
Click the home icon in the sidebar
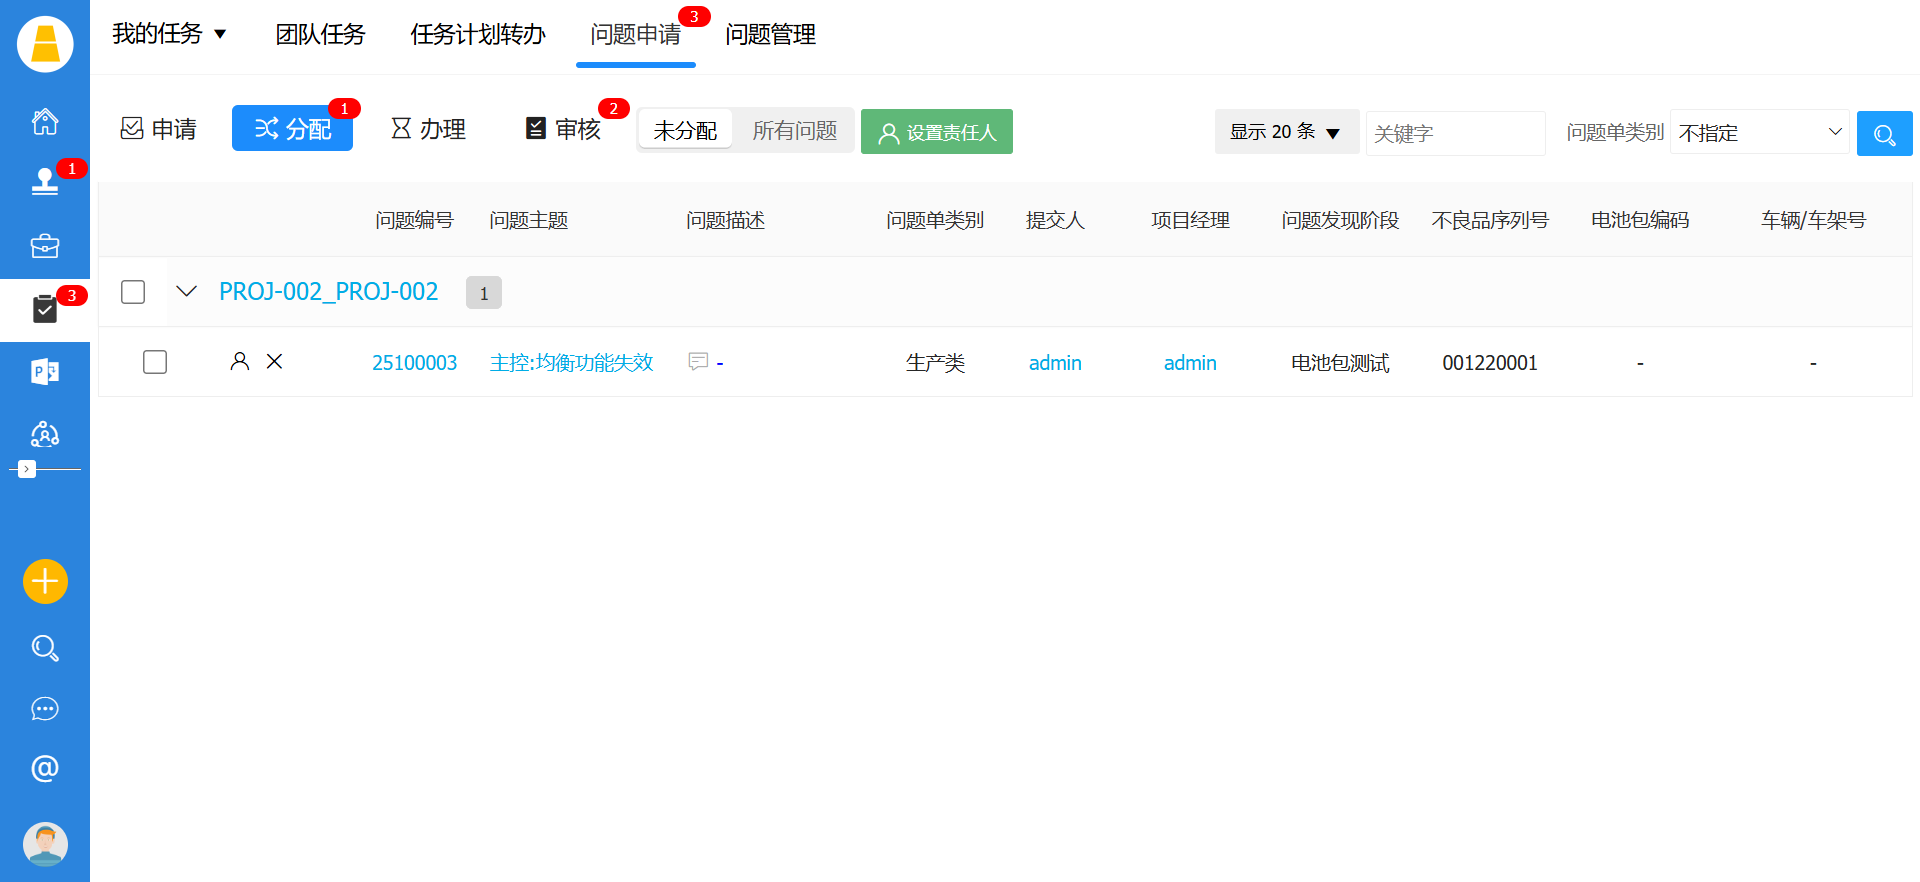[x=45, y=122]
